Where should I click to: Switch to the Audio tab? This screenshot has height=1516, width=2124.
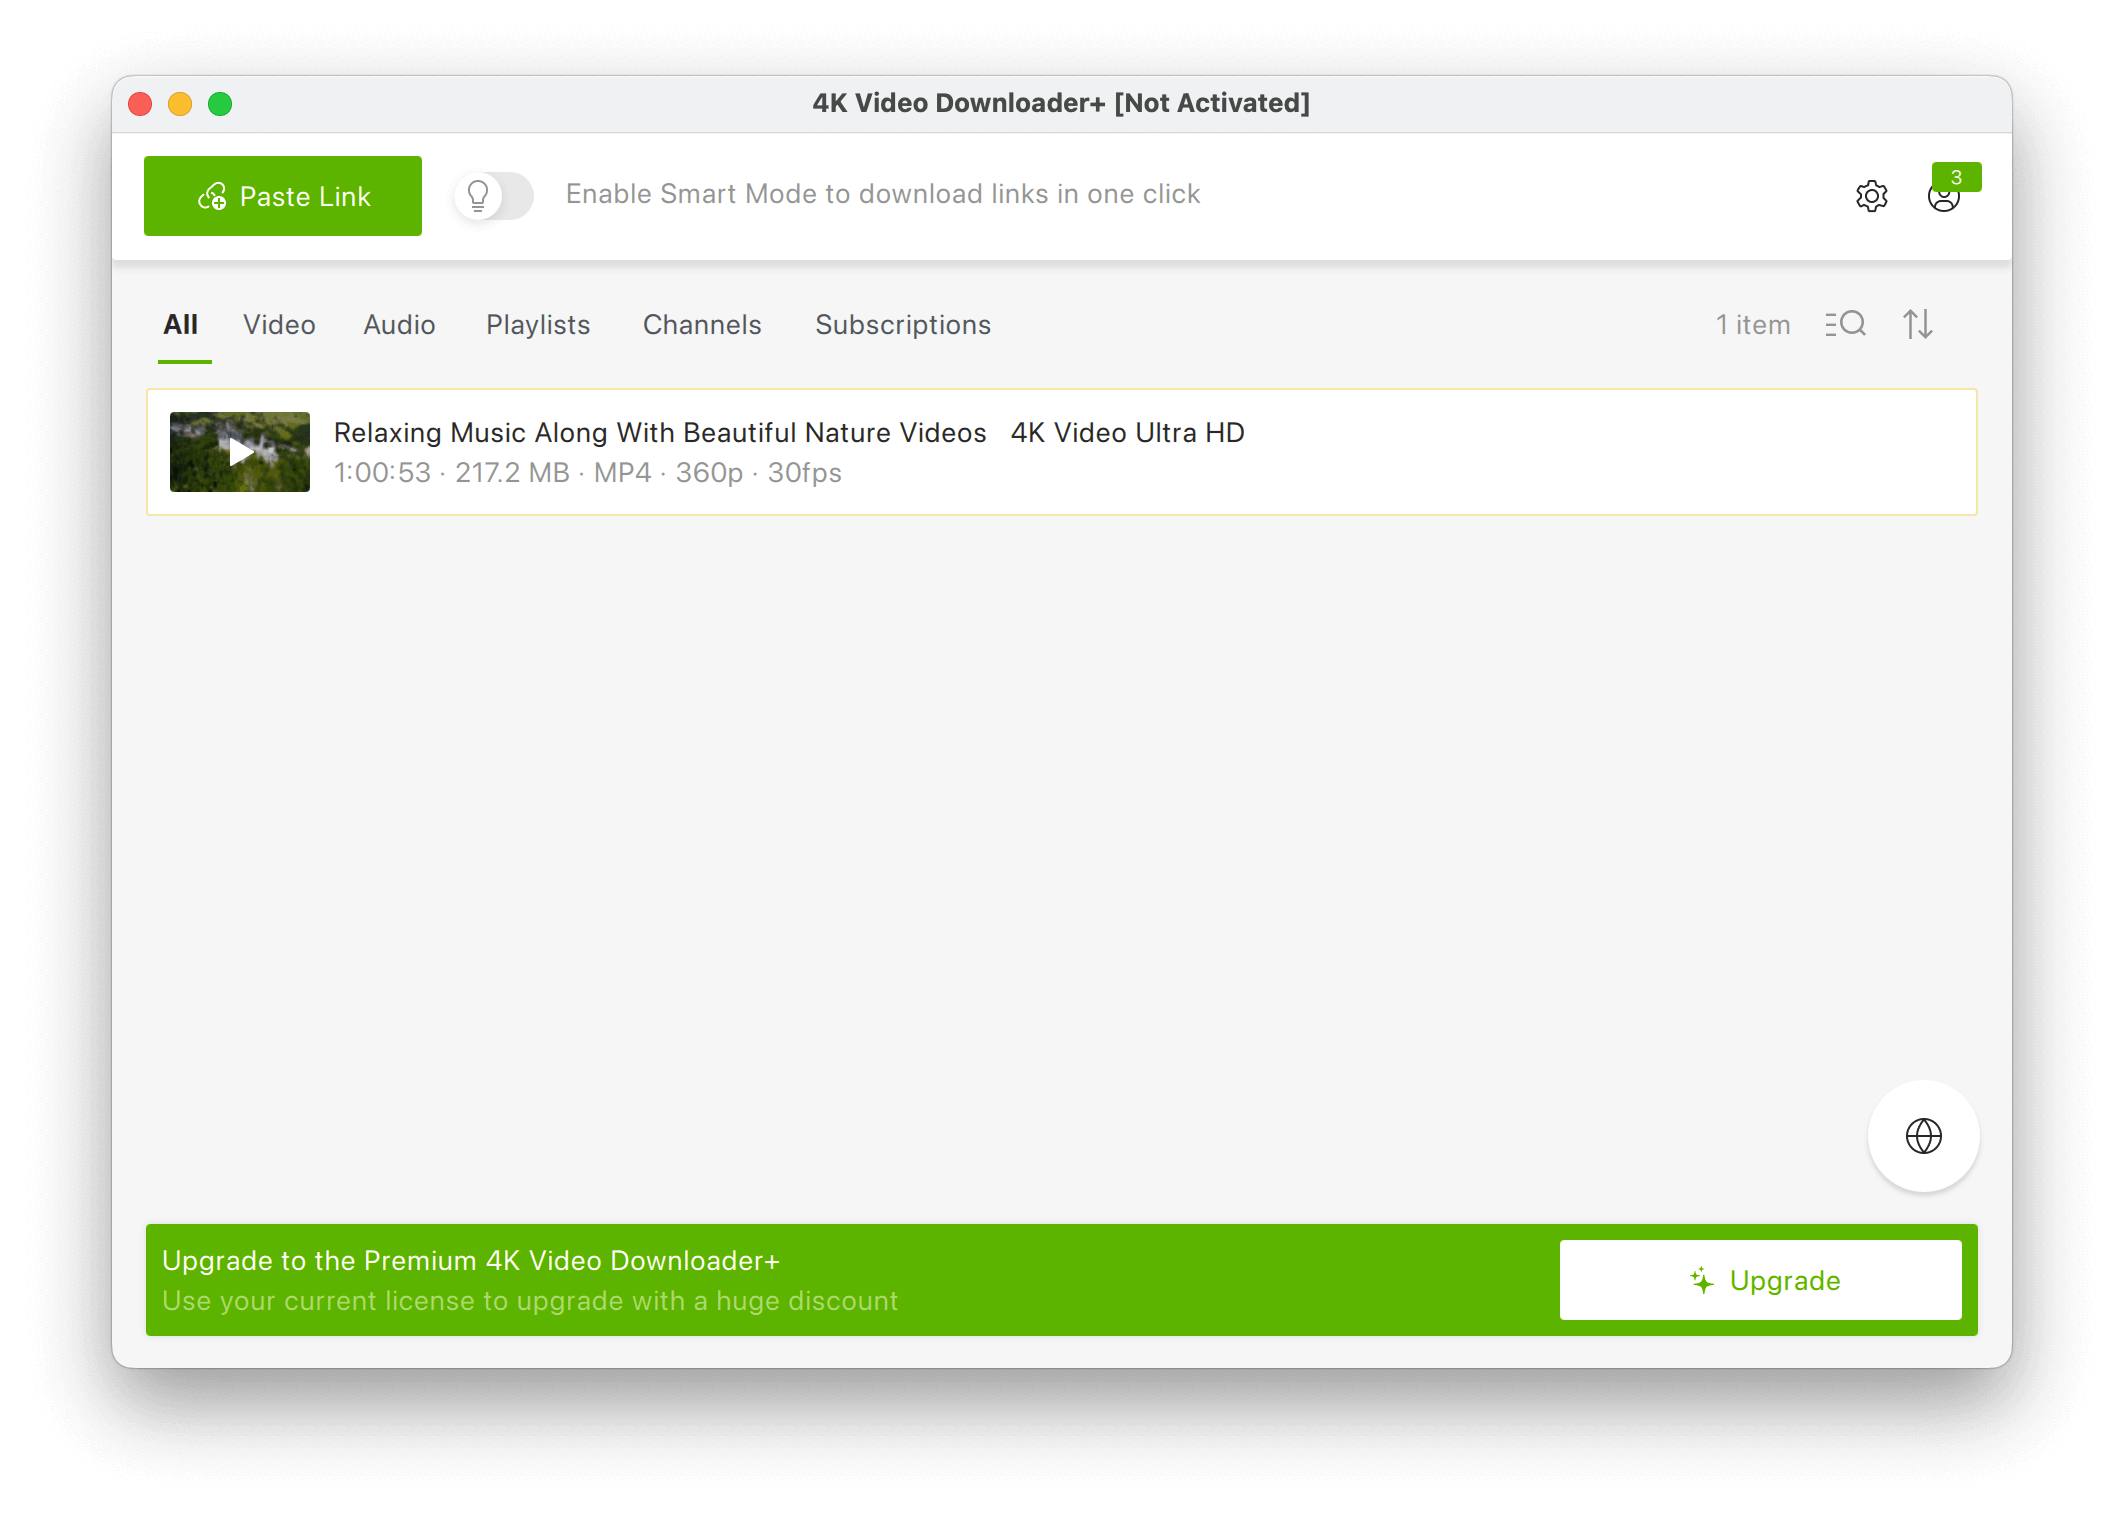[x=399, y=325]
